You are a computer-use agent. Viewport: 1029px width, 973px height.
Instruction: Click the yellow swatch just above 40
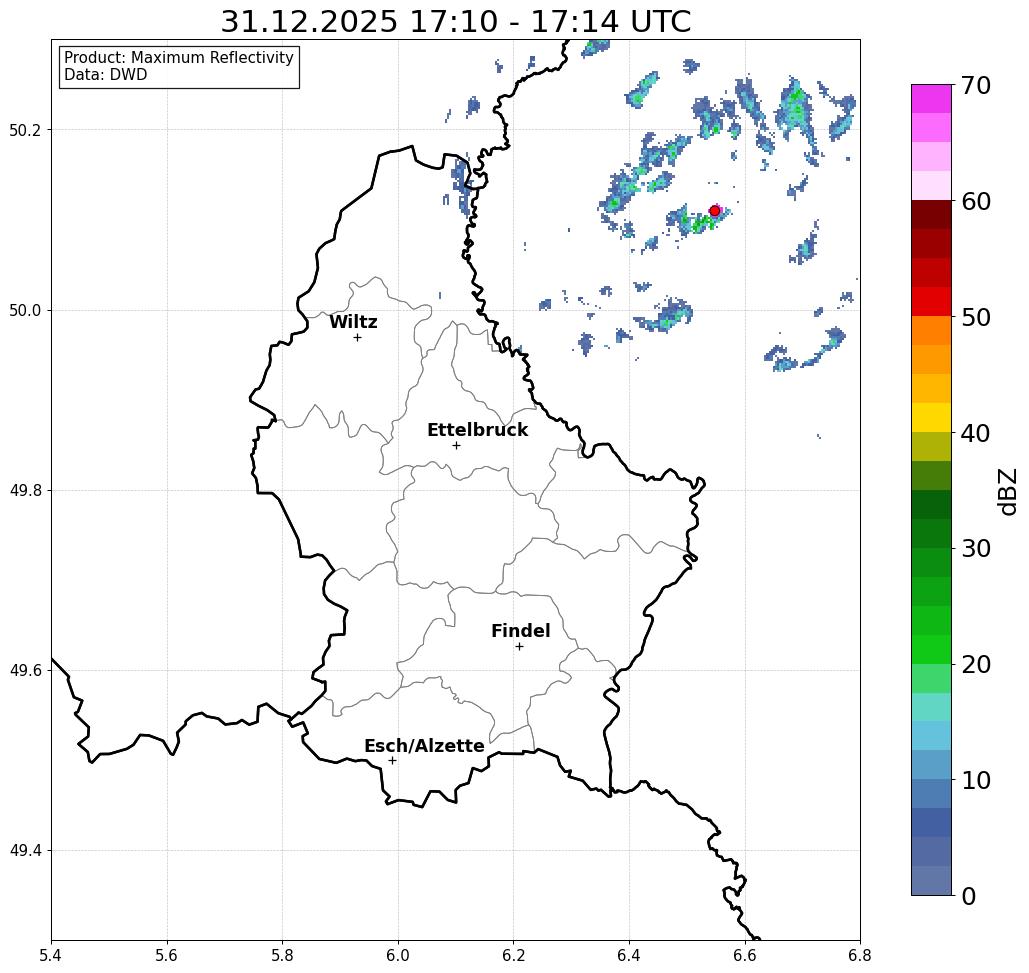931,417
